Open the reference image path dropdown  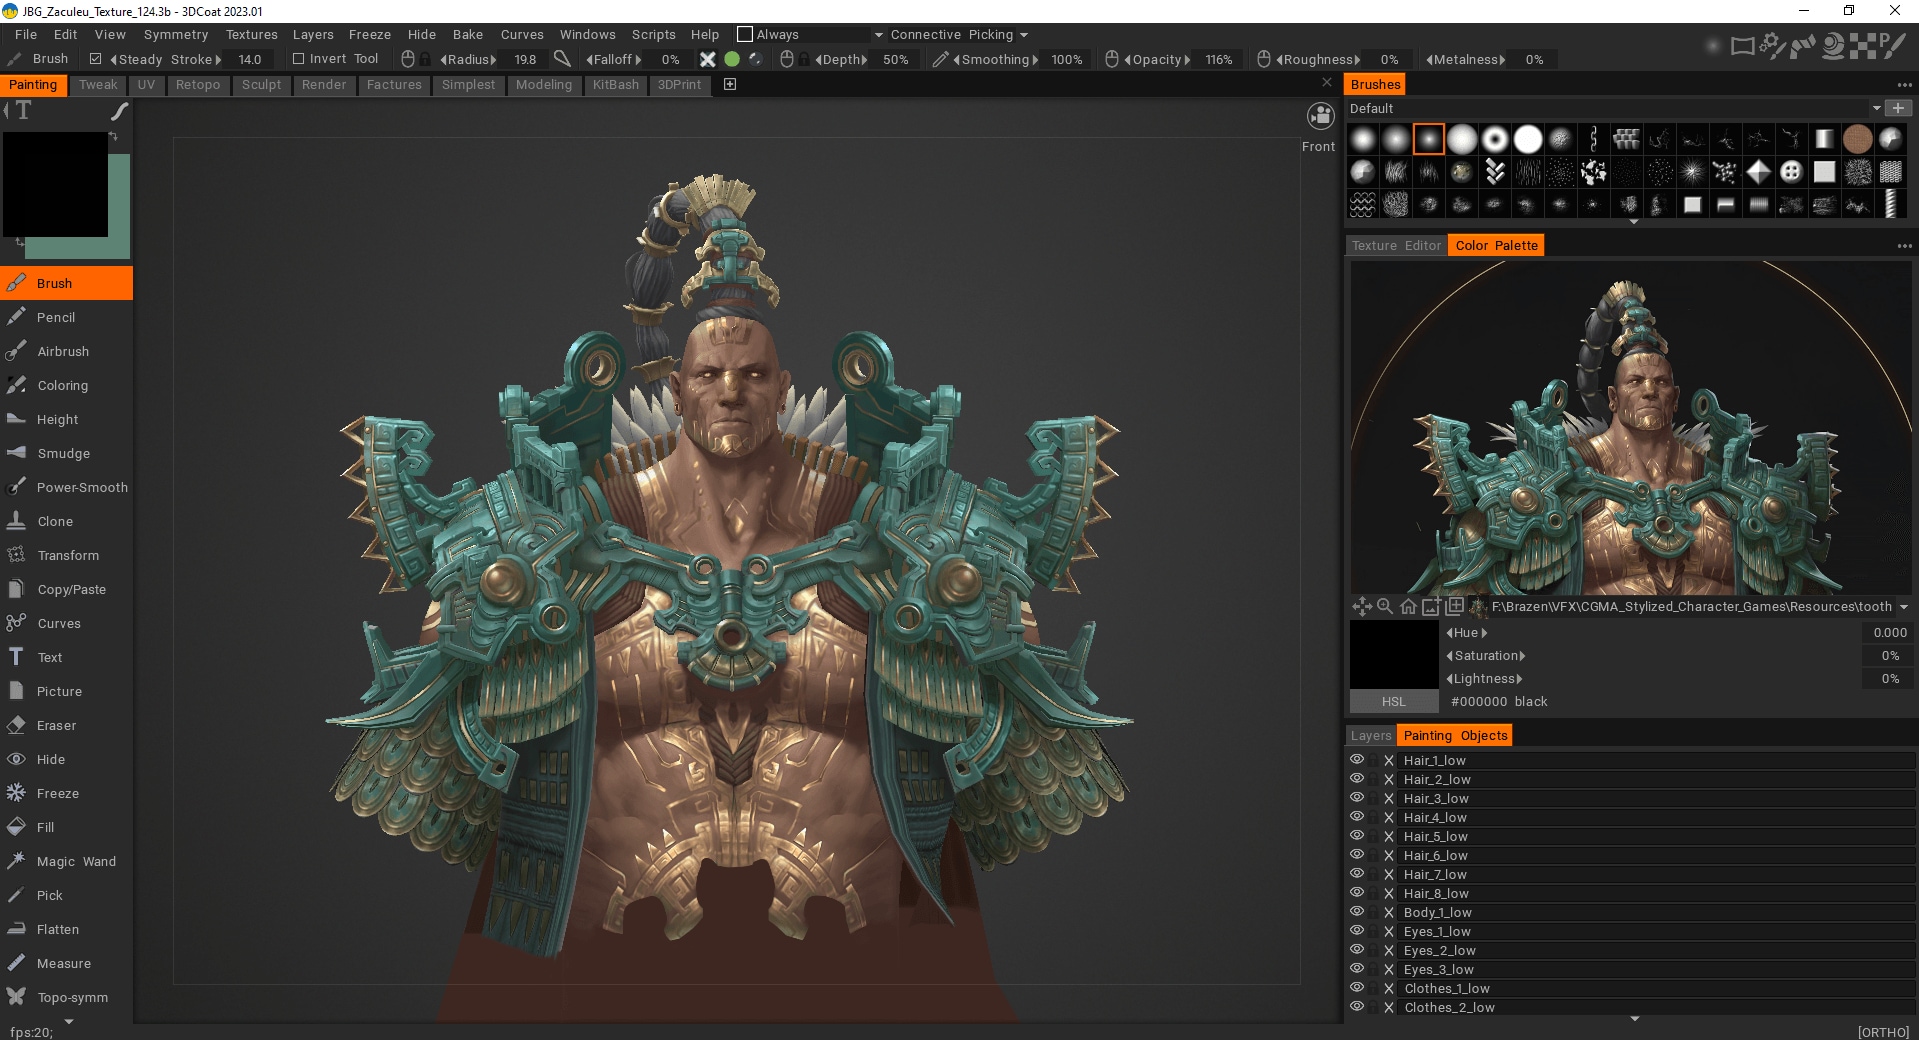[1903, 607]
